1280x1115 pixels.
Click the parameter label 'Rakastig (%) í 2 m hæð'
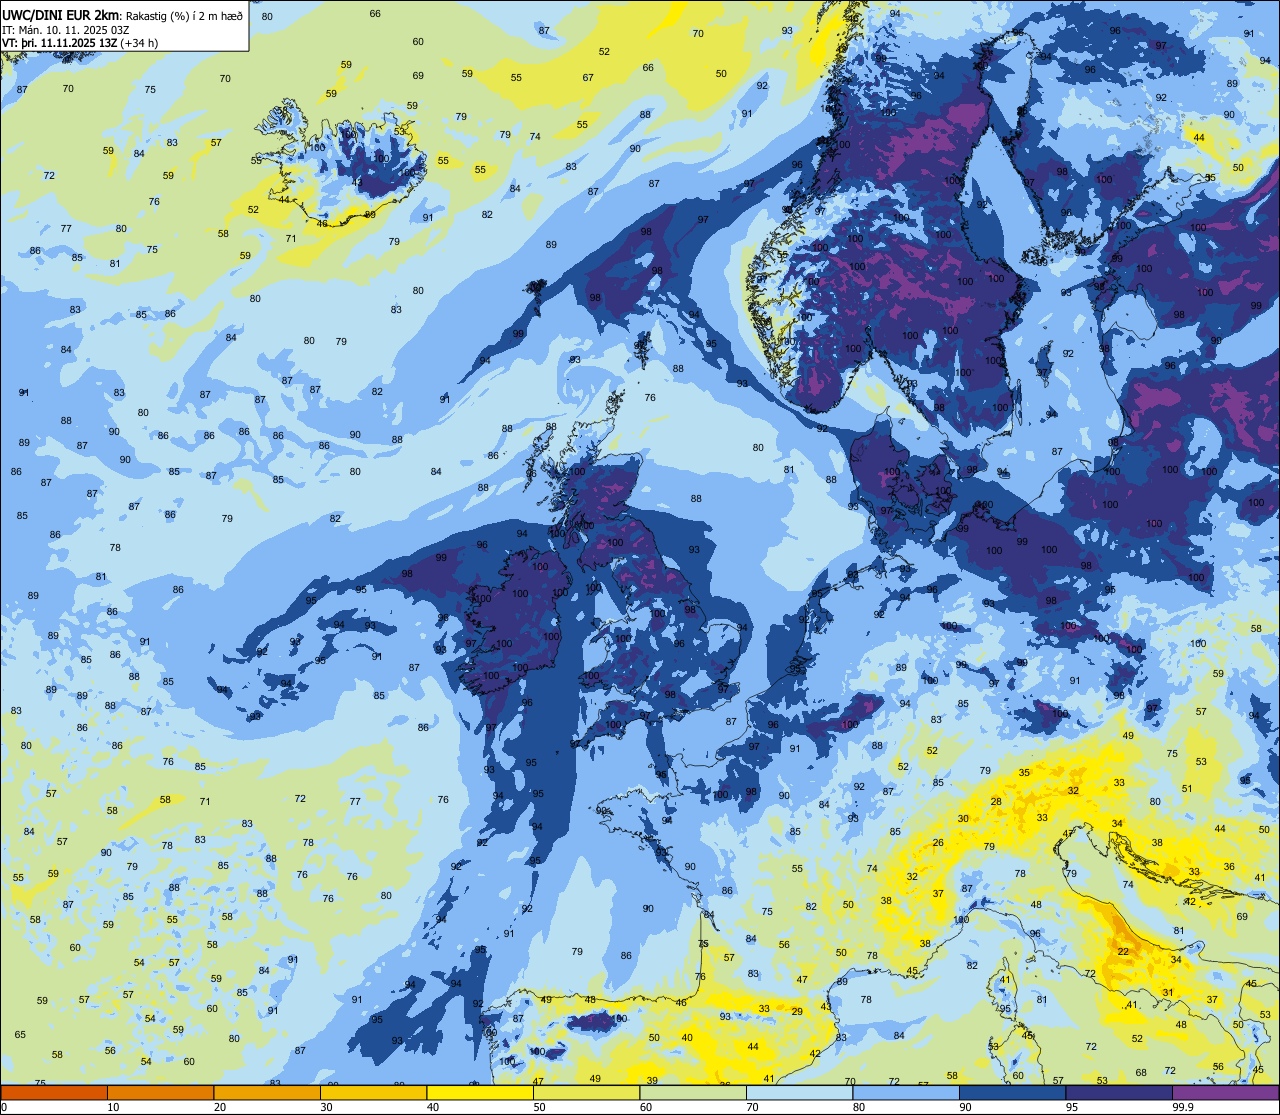(184, 15)
